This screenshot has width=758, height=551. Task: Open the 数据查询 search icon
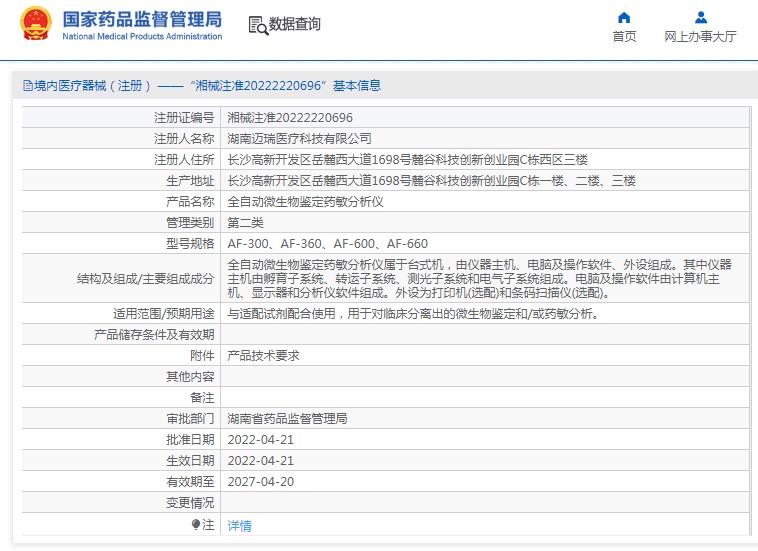(258, 25)
